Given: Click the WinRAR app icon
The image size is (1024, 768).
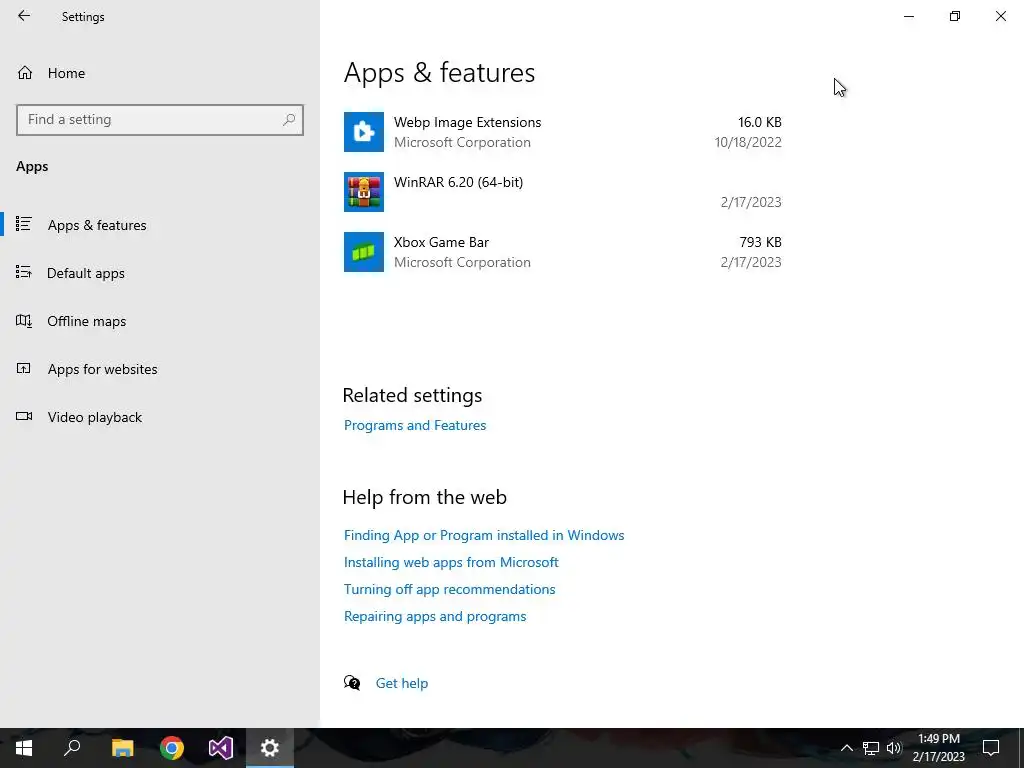Looking at the screenshot, I should click(x=364, y=192).
